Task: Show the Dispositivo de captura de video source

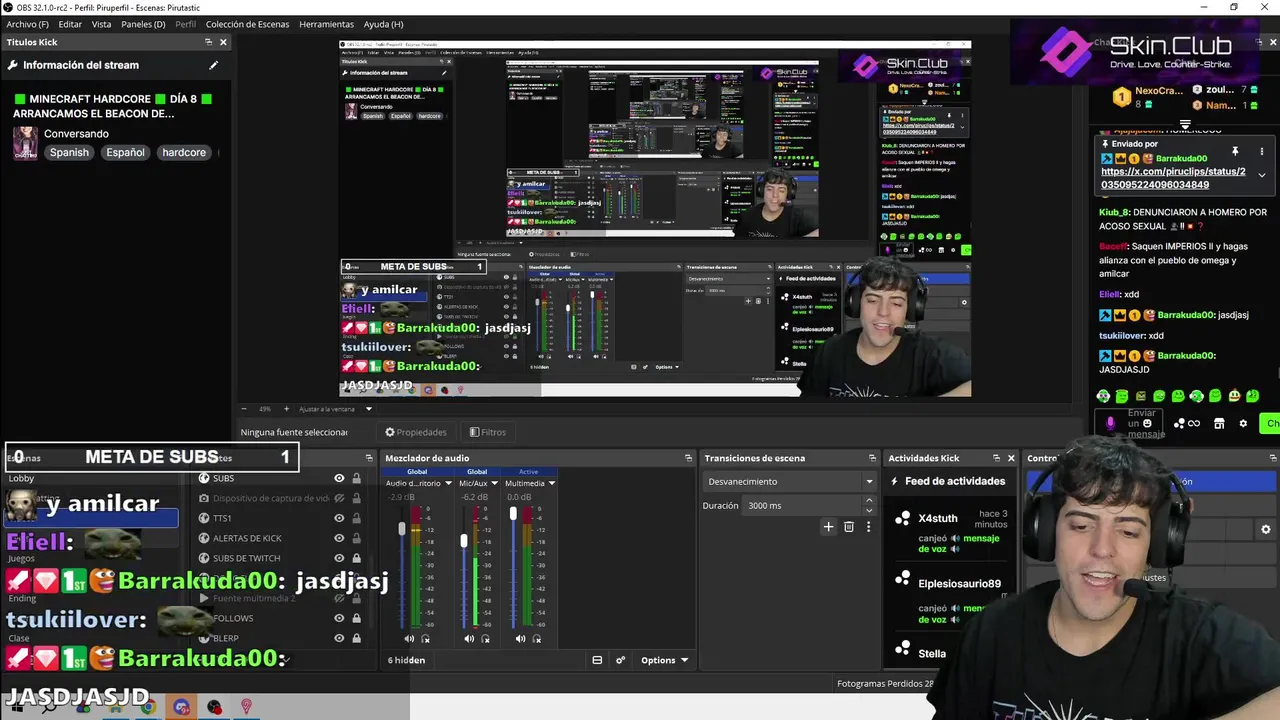Action: (339, 498)
